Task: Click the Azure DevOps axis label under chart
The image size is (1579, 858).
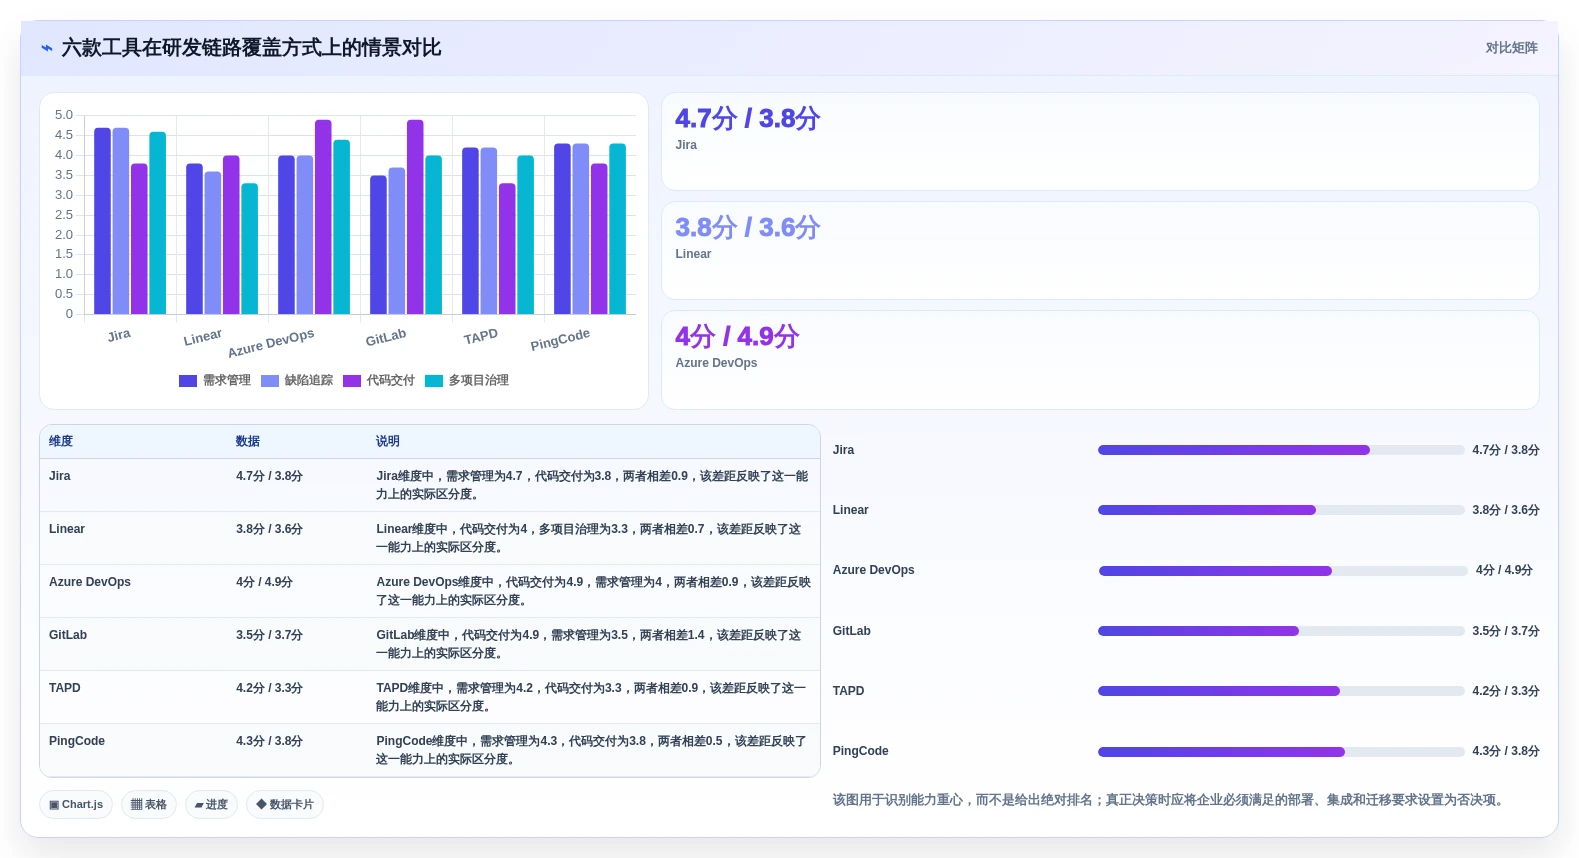Action: [x=271, y=343]
